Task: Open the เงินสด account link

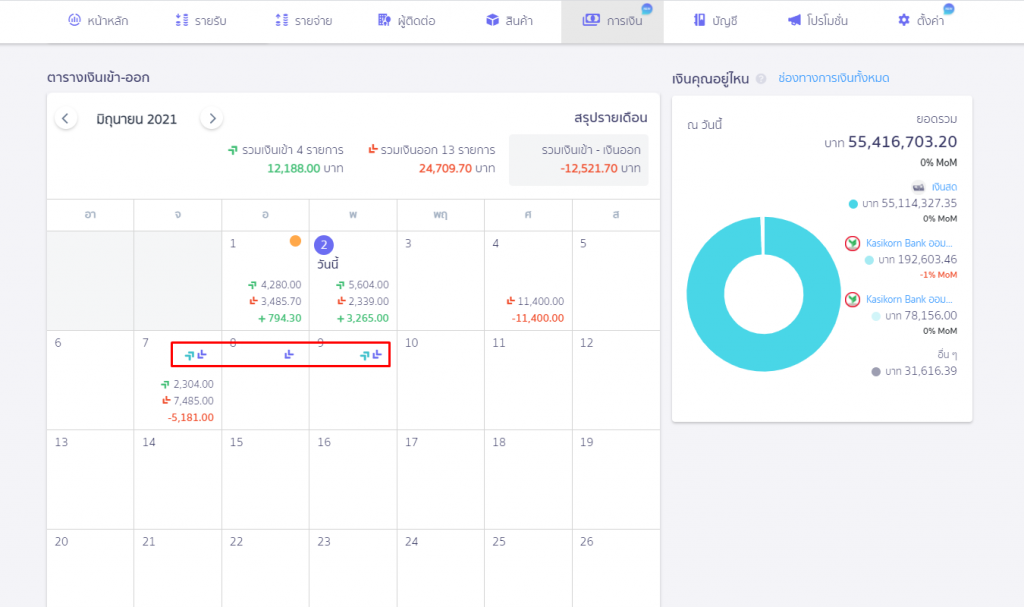Action: 944,187
